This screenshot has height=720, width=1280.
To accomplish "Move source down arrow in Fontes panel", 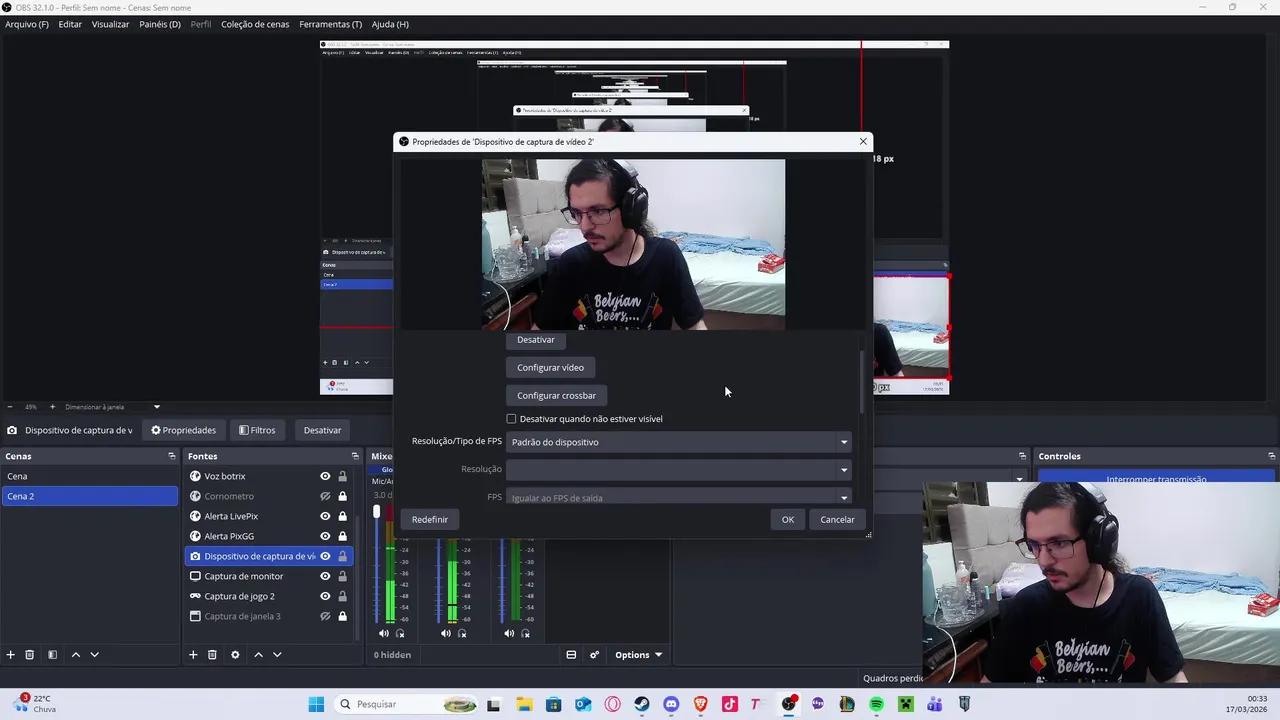I will tap(277, 655).
